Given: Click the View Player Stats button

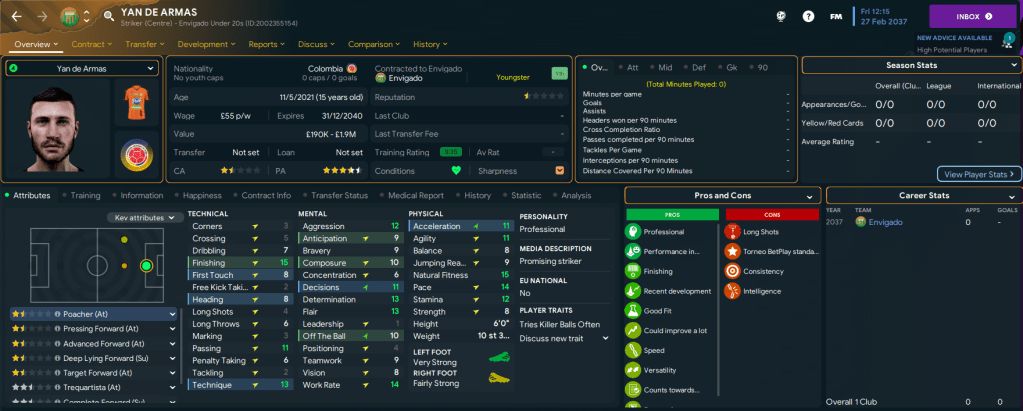Looking at the screenshot, I should [979, 174].
